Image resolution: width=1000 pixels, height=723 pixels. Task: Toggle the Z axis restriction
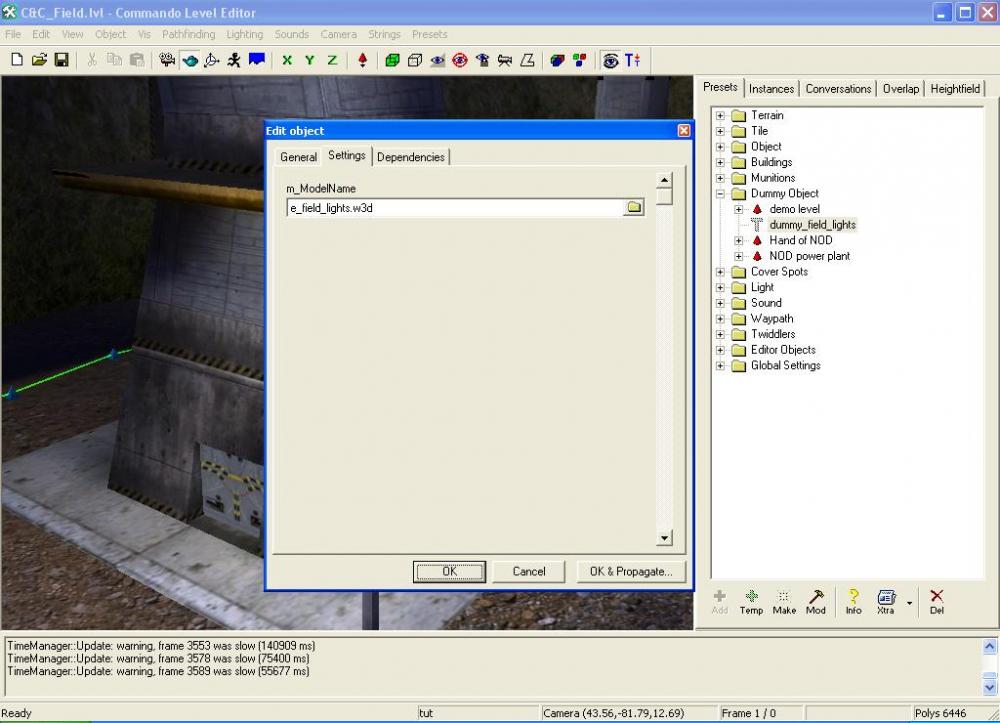[332, 60]
